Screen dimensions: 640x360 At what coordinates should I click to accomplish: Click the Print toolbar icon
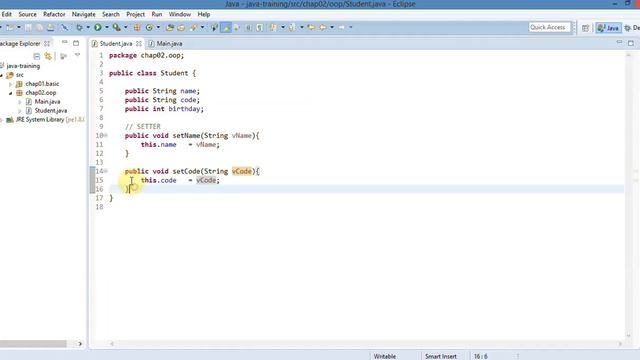click(x=51, y=27)
